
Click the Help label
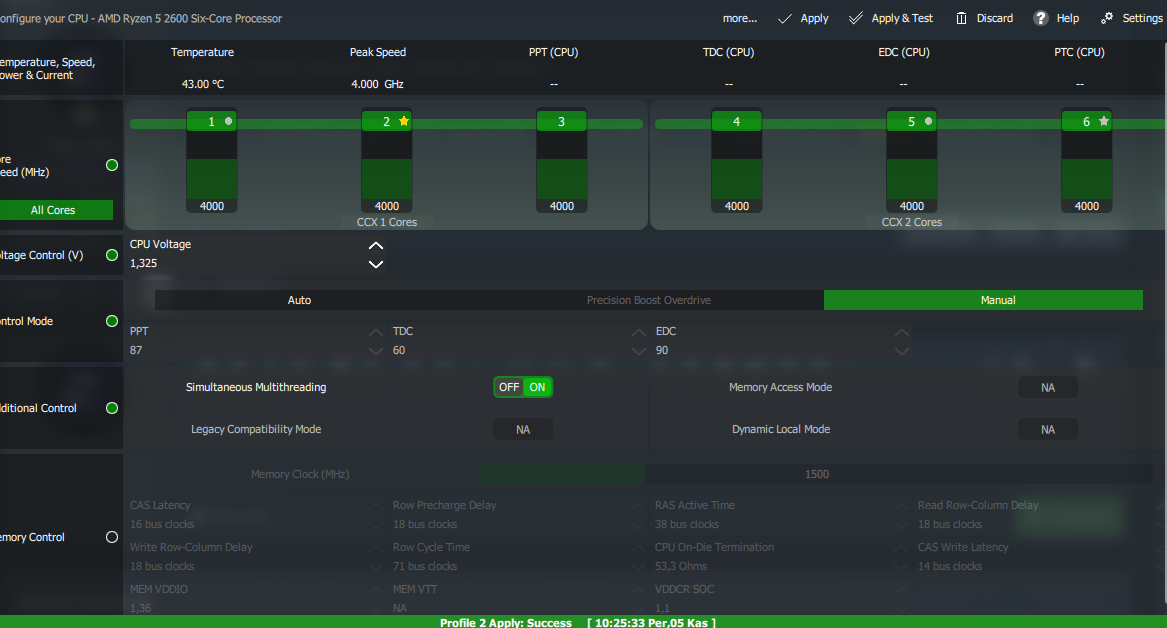coord(1067,19)
